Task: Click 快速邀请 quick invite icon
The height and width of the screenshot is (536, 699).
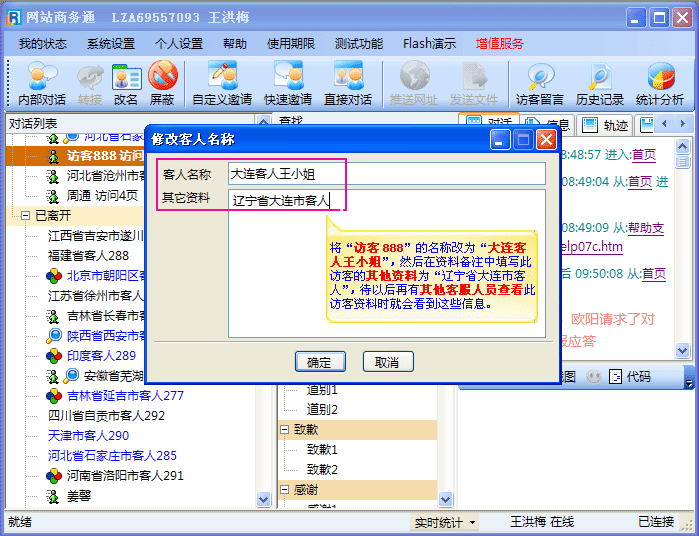Action: tap(288, 83)
